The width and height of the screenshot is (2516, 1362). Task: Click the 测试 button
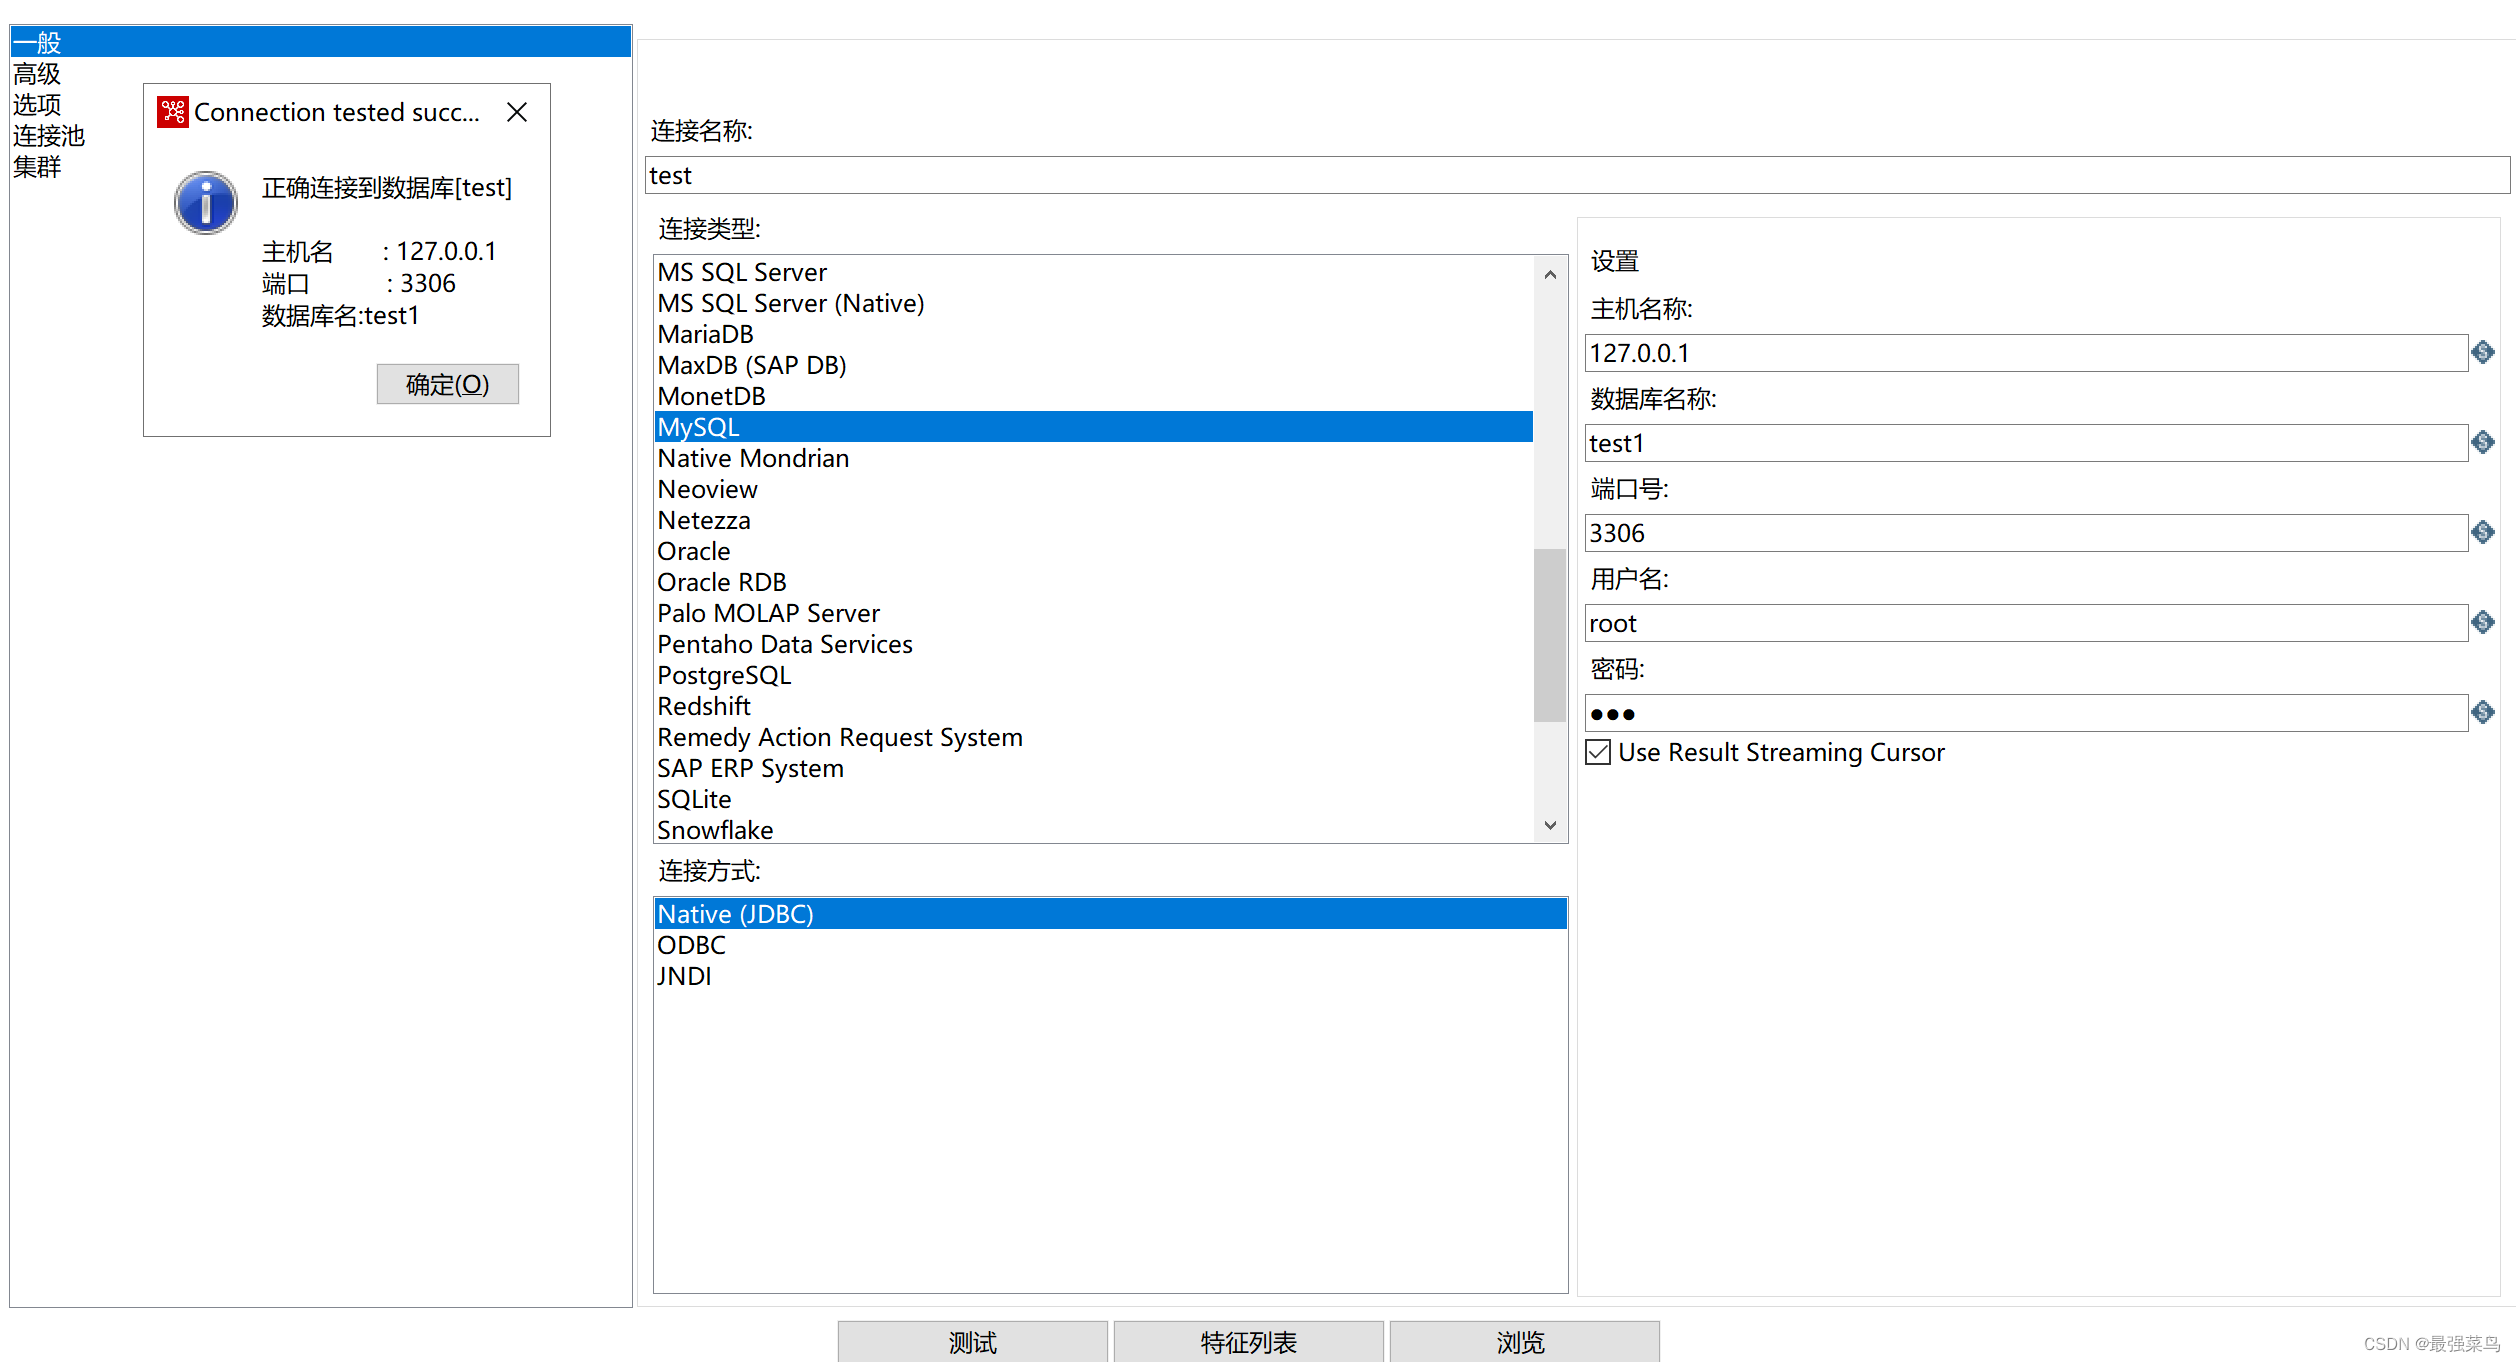click(x=972, y=1342)
